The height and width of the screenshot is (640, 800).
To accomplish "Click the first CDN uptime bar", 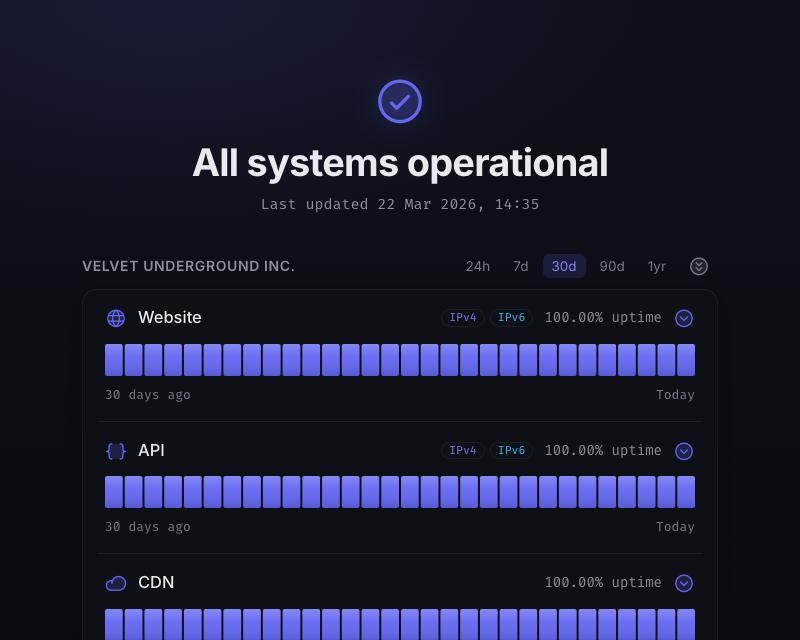I will [114, 624].
